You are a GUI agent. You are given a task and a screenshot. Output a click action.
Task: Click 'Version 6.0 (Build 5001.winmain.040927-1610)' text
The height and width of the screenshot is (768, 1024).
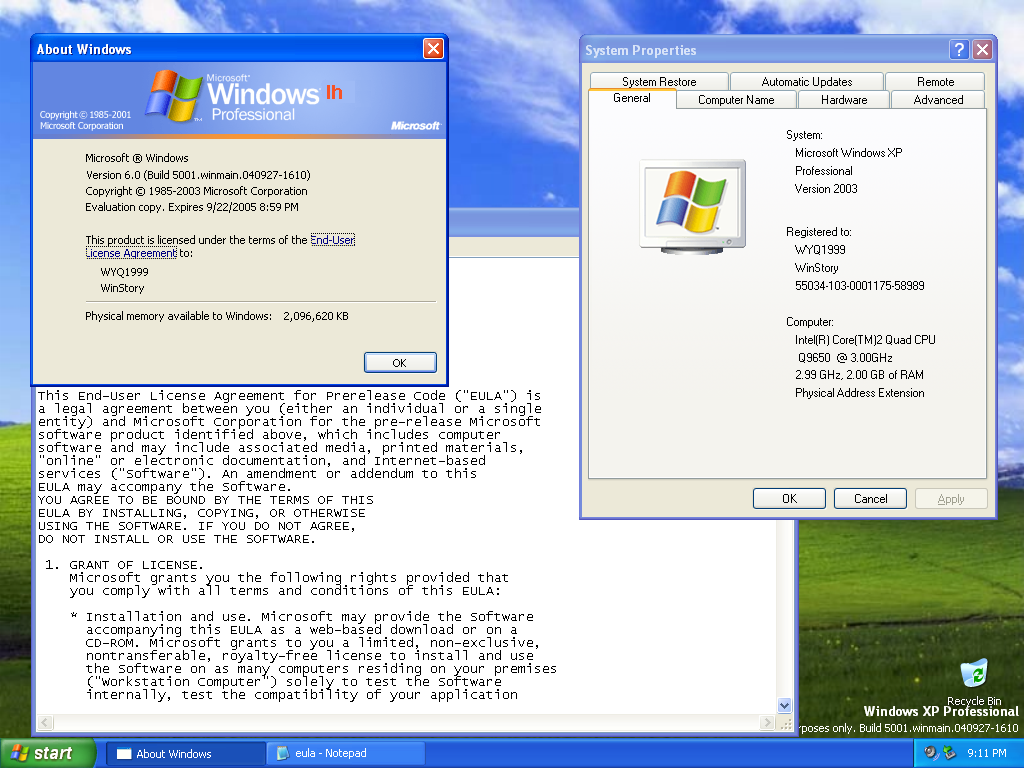(198, 175)
